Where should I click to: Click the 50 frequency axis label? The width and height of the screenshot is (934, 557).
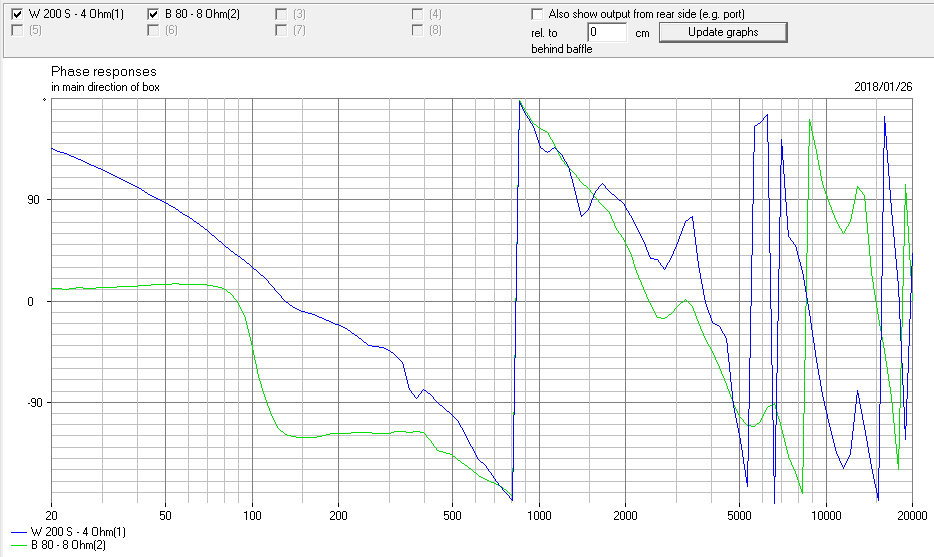pos(165,516)
